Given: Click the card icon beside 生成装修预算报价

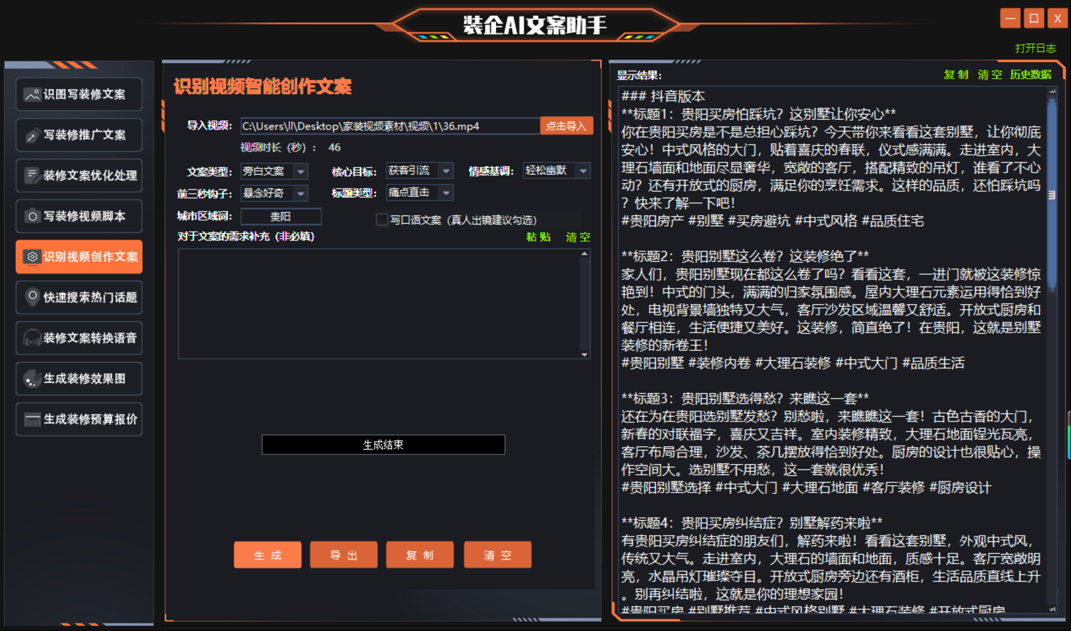Looking at the screenshot, I should [31, 419].
